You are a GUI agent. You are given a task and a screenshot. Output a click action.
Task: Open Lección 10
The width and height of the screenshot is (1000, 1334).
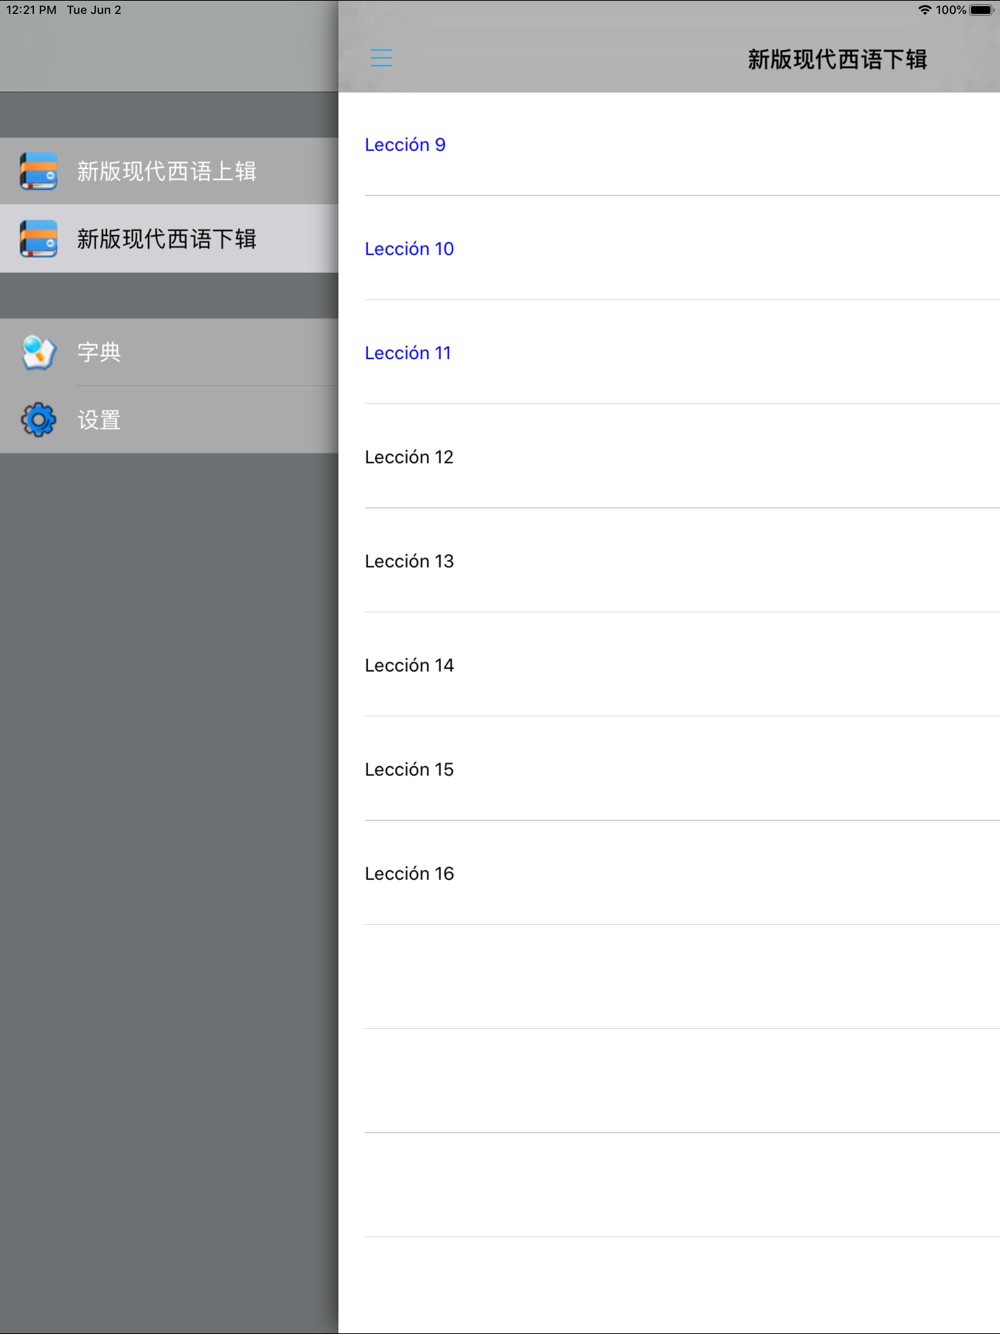coord(669,248)
